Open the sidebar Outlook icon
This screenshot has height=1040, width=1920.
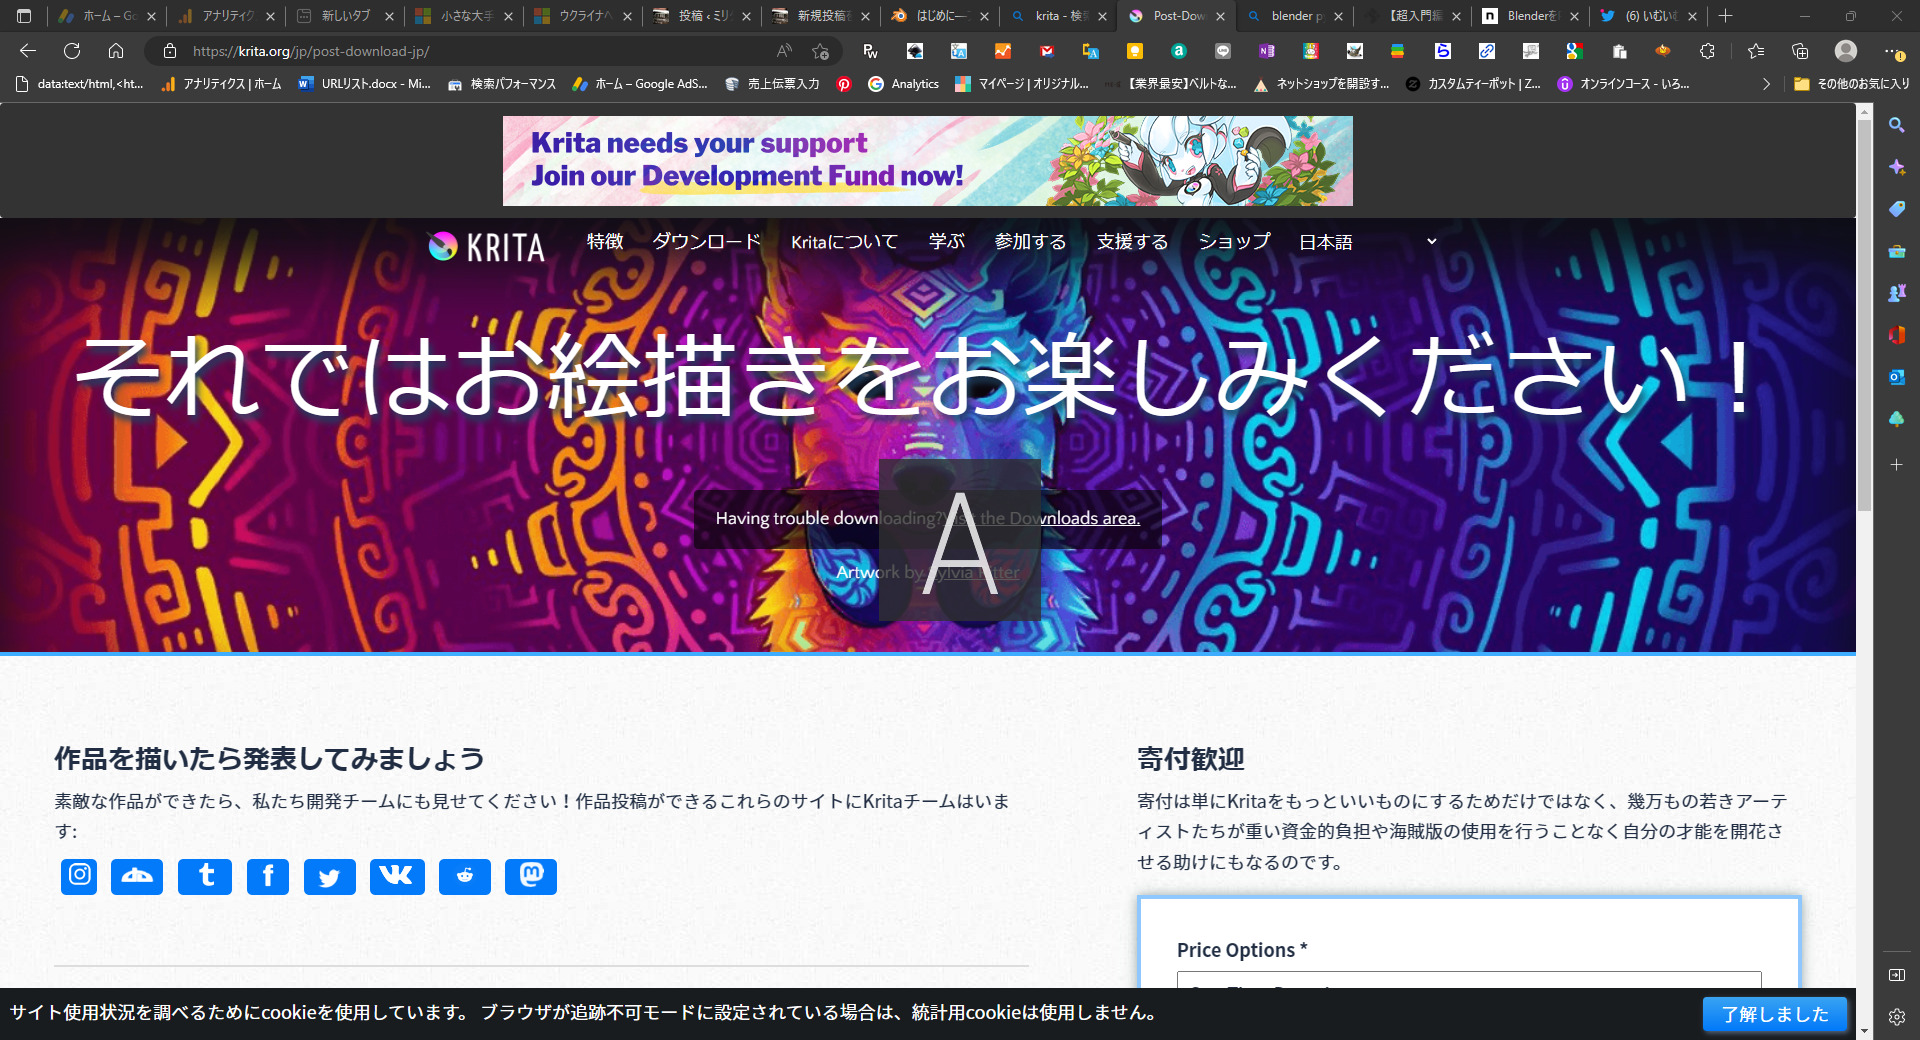point(1896,377)
